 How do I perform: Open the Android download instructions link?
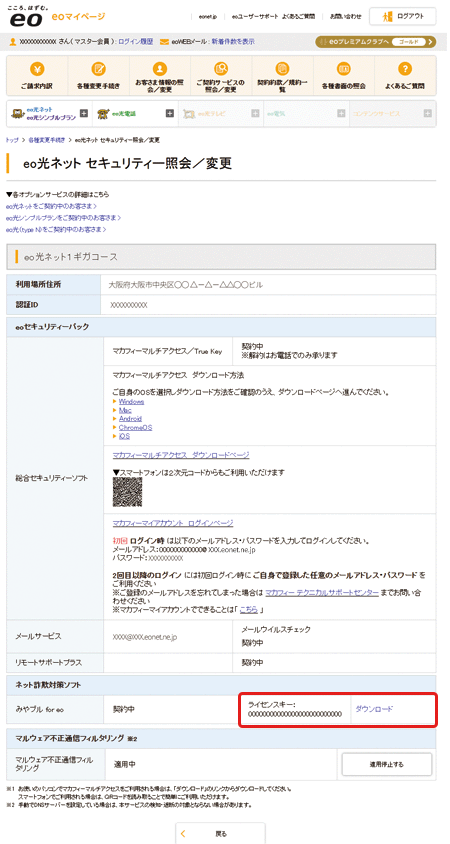pyautogui.click(x=130, y=419)
